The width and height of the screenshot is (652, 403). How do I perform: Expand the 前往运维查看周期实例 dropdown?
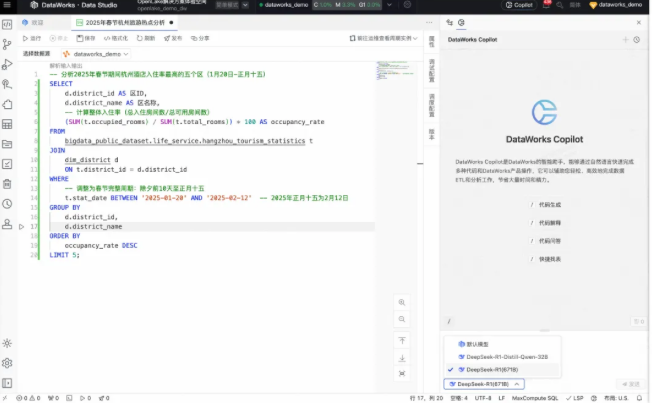coord(384,38)
